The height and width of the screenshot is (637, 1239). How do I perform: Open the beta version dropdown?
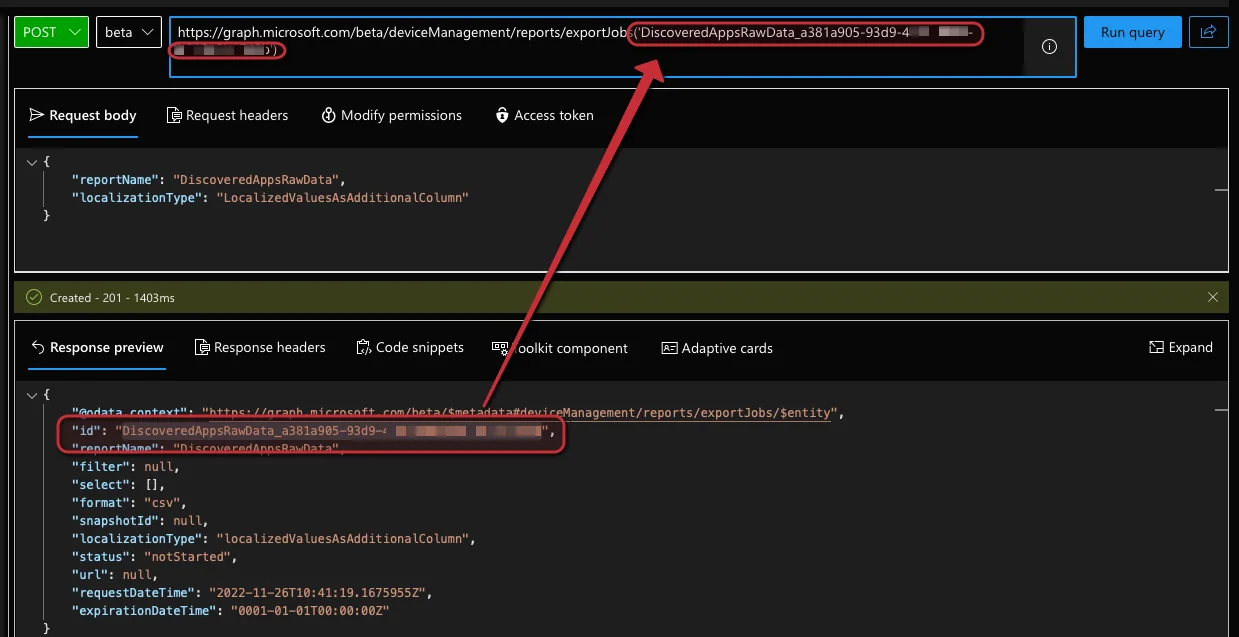(x=129, y=32)
